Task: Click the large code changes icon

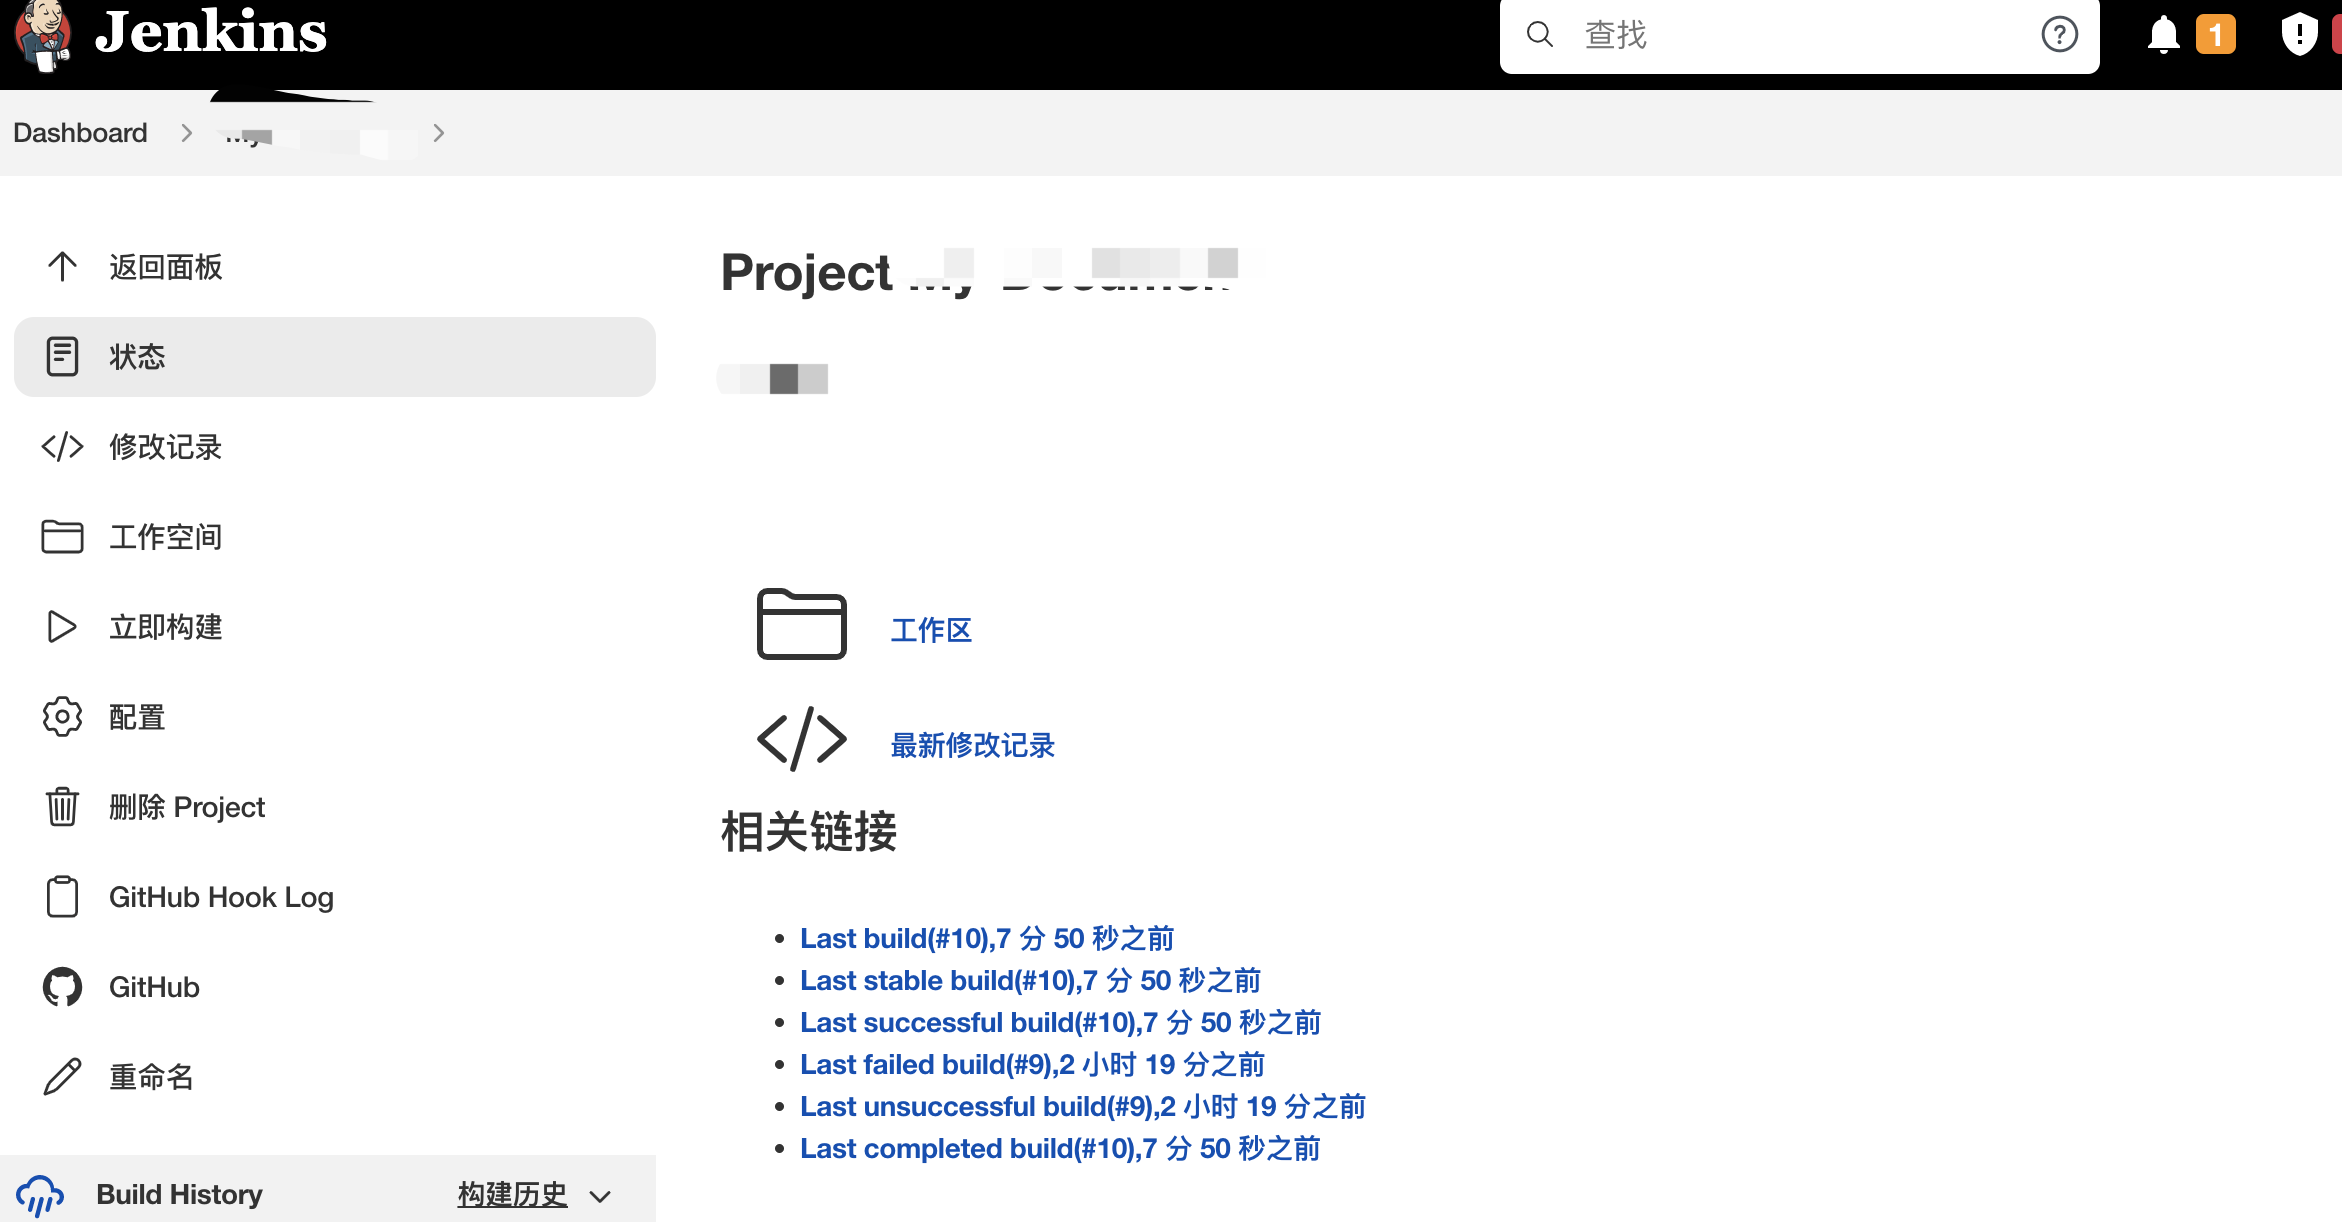Action: (x=802, y=739)
